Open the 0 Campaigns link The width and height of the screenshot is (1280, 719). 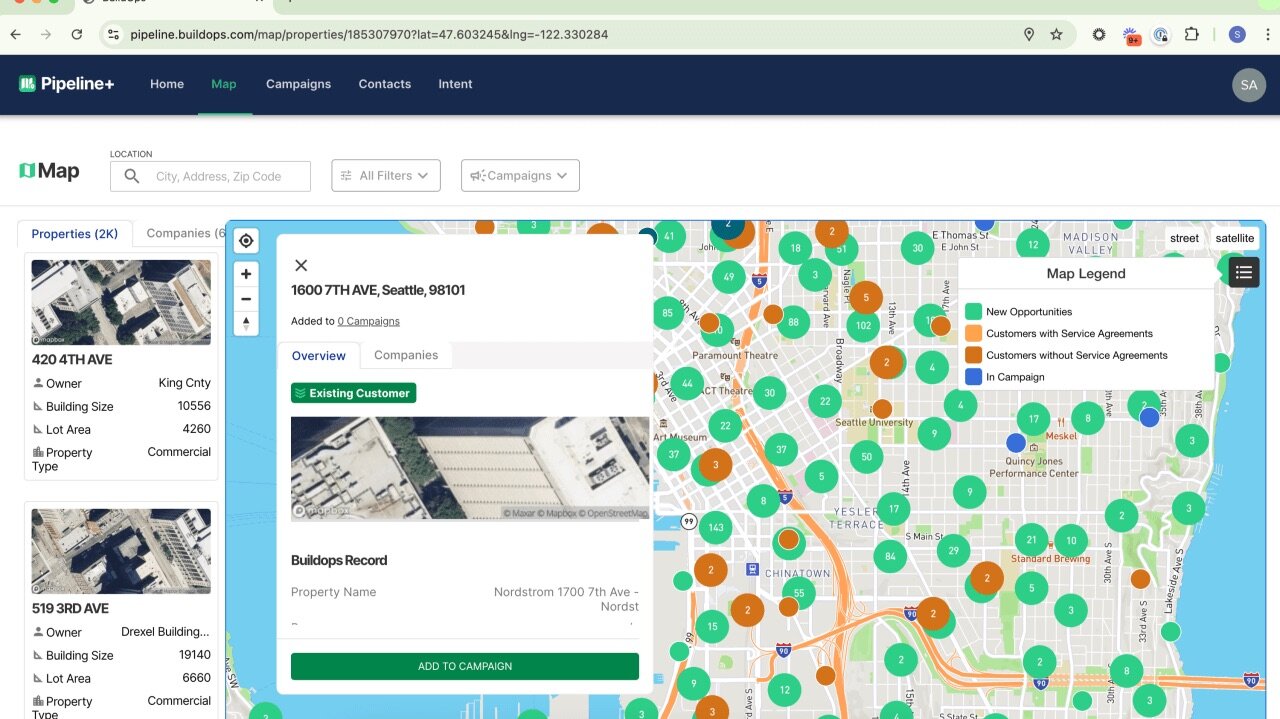coord(368,321)
